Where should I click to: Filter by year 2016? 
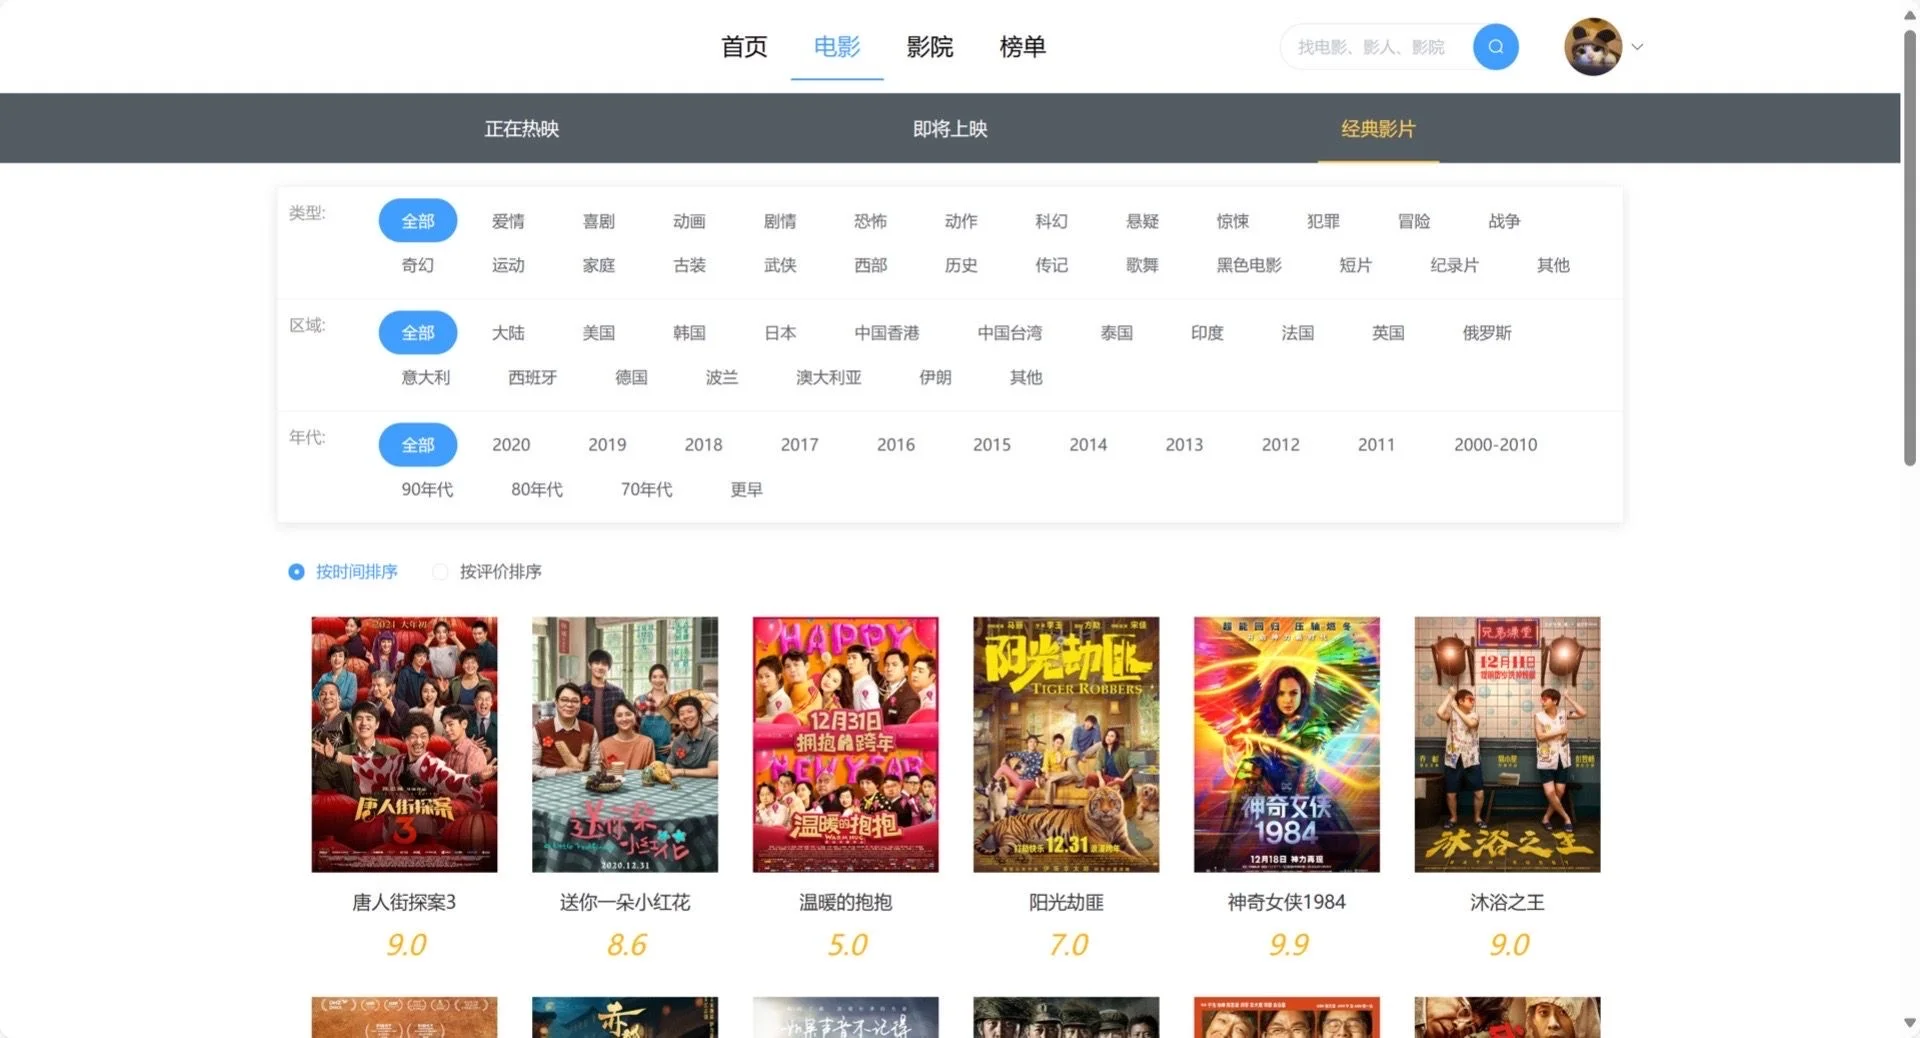click(896, 445)
